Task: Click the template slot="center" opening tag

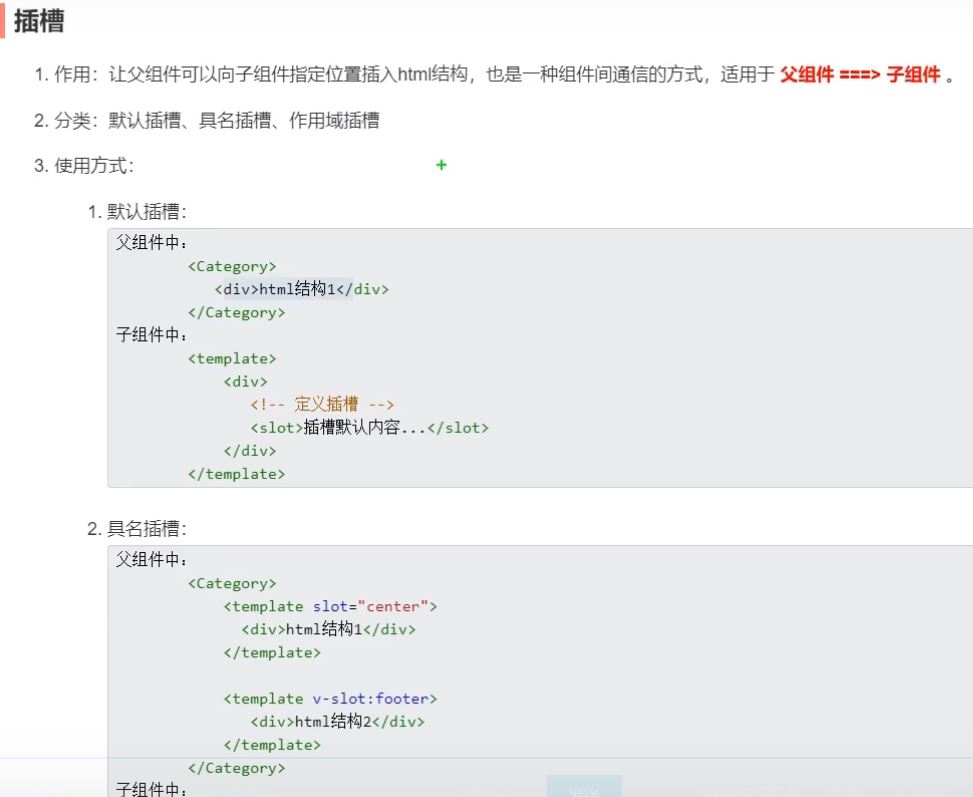Action: point(330,606)
